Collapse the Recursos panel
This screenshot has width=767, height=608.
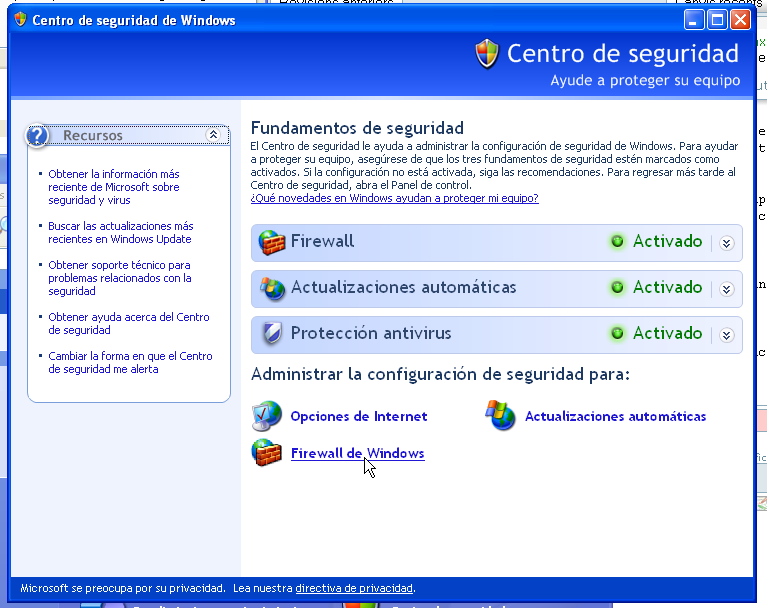point(212,135)
